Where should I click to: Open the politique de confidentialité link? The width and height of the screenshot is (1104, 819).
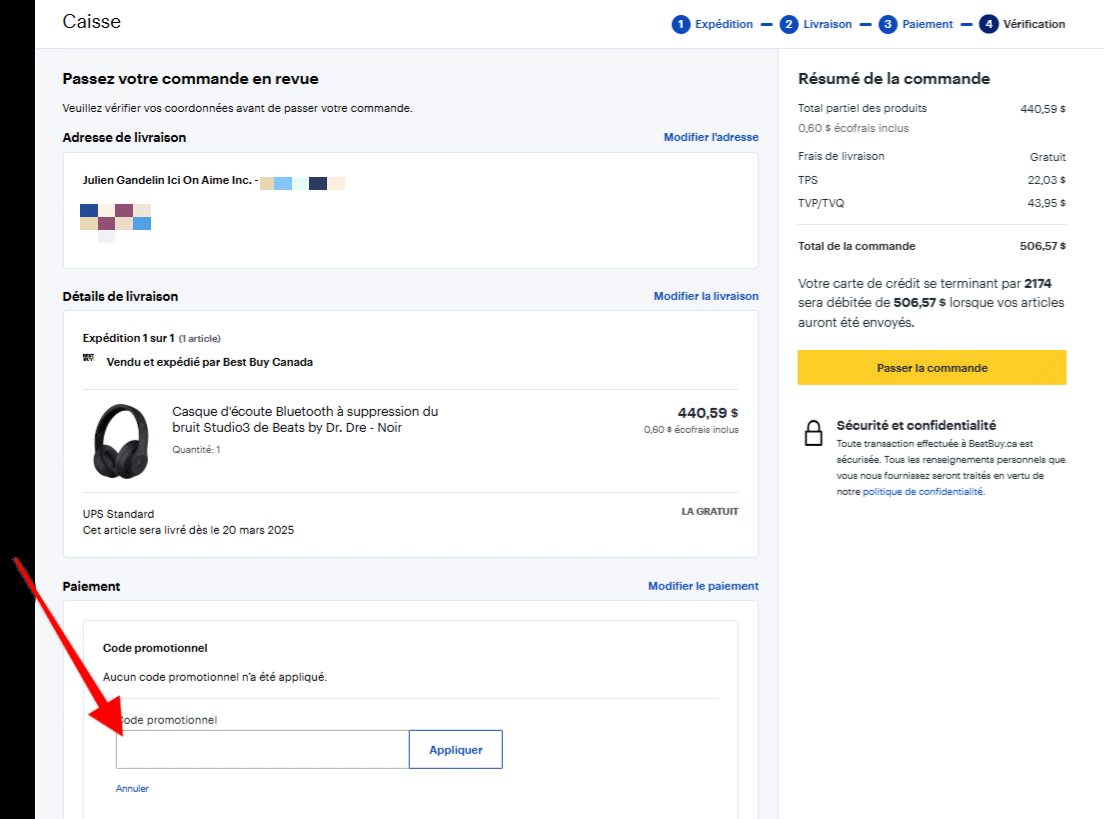pos(922,492)
